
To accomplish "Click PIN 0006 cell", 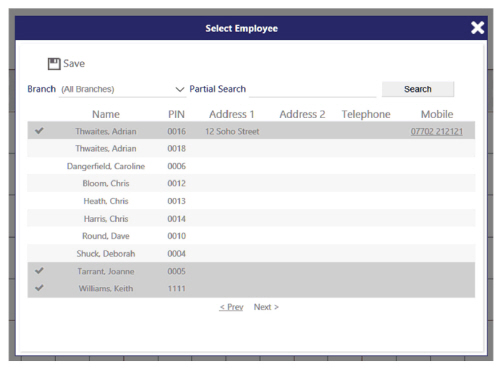I will [177, 166].
